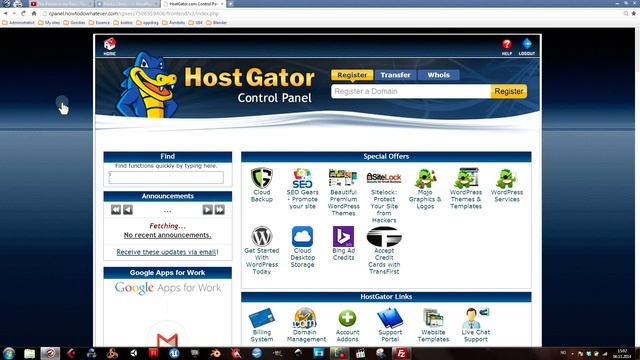Go to next announcement arrow
Screen dimensions: 640x360
[x=207, y=210]
